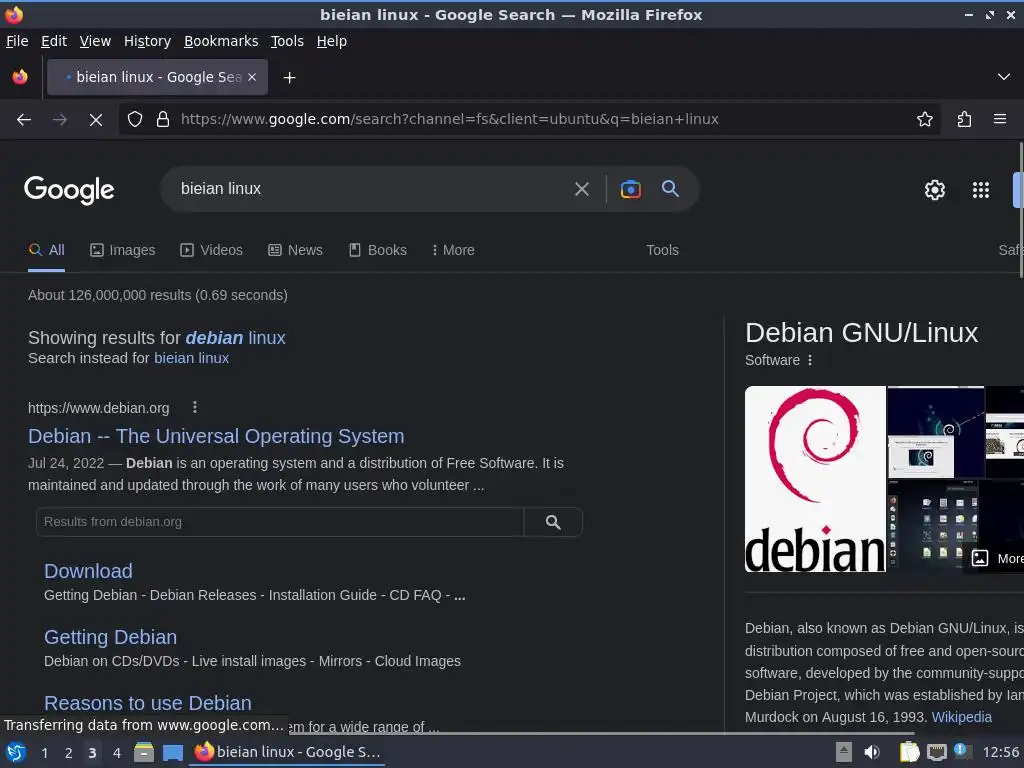Run the debian.org site search button

(553, 522)
